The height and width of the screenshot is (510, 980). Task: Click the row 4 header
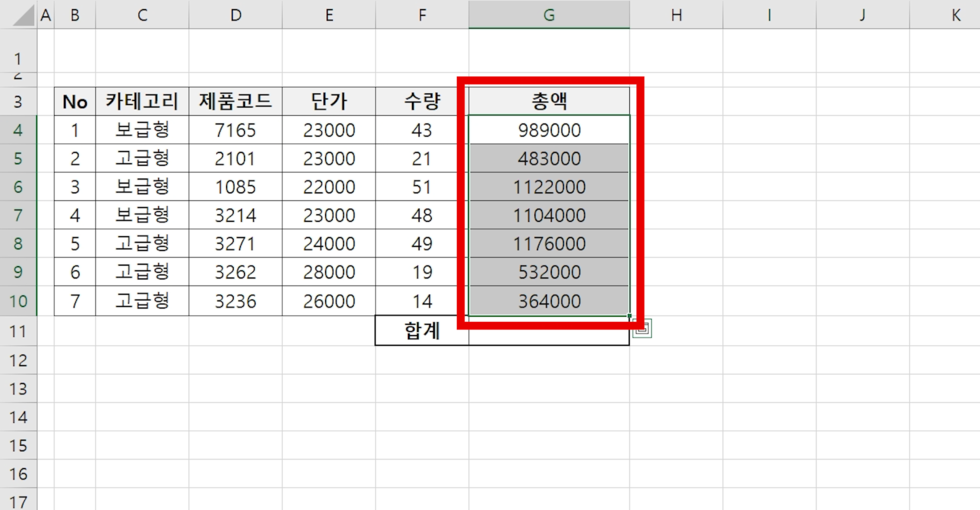(18, 130)
